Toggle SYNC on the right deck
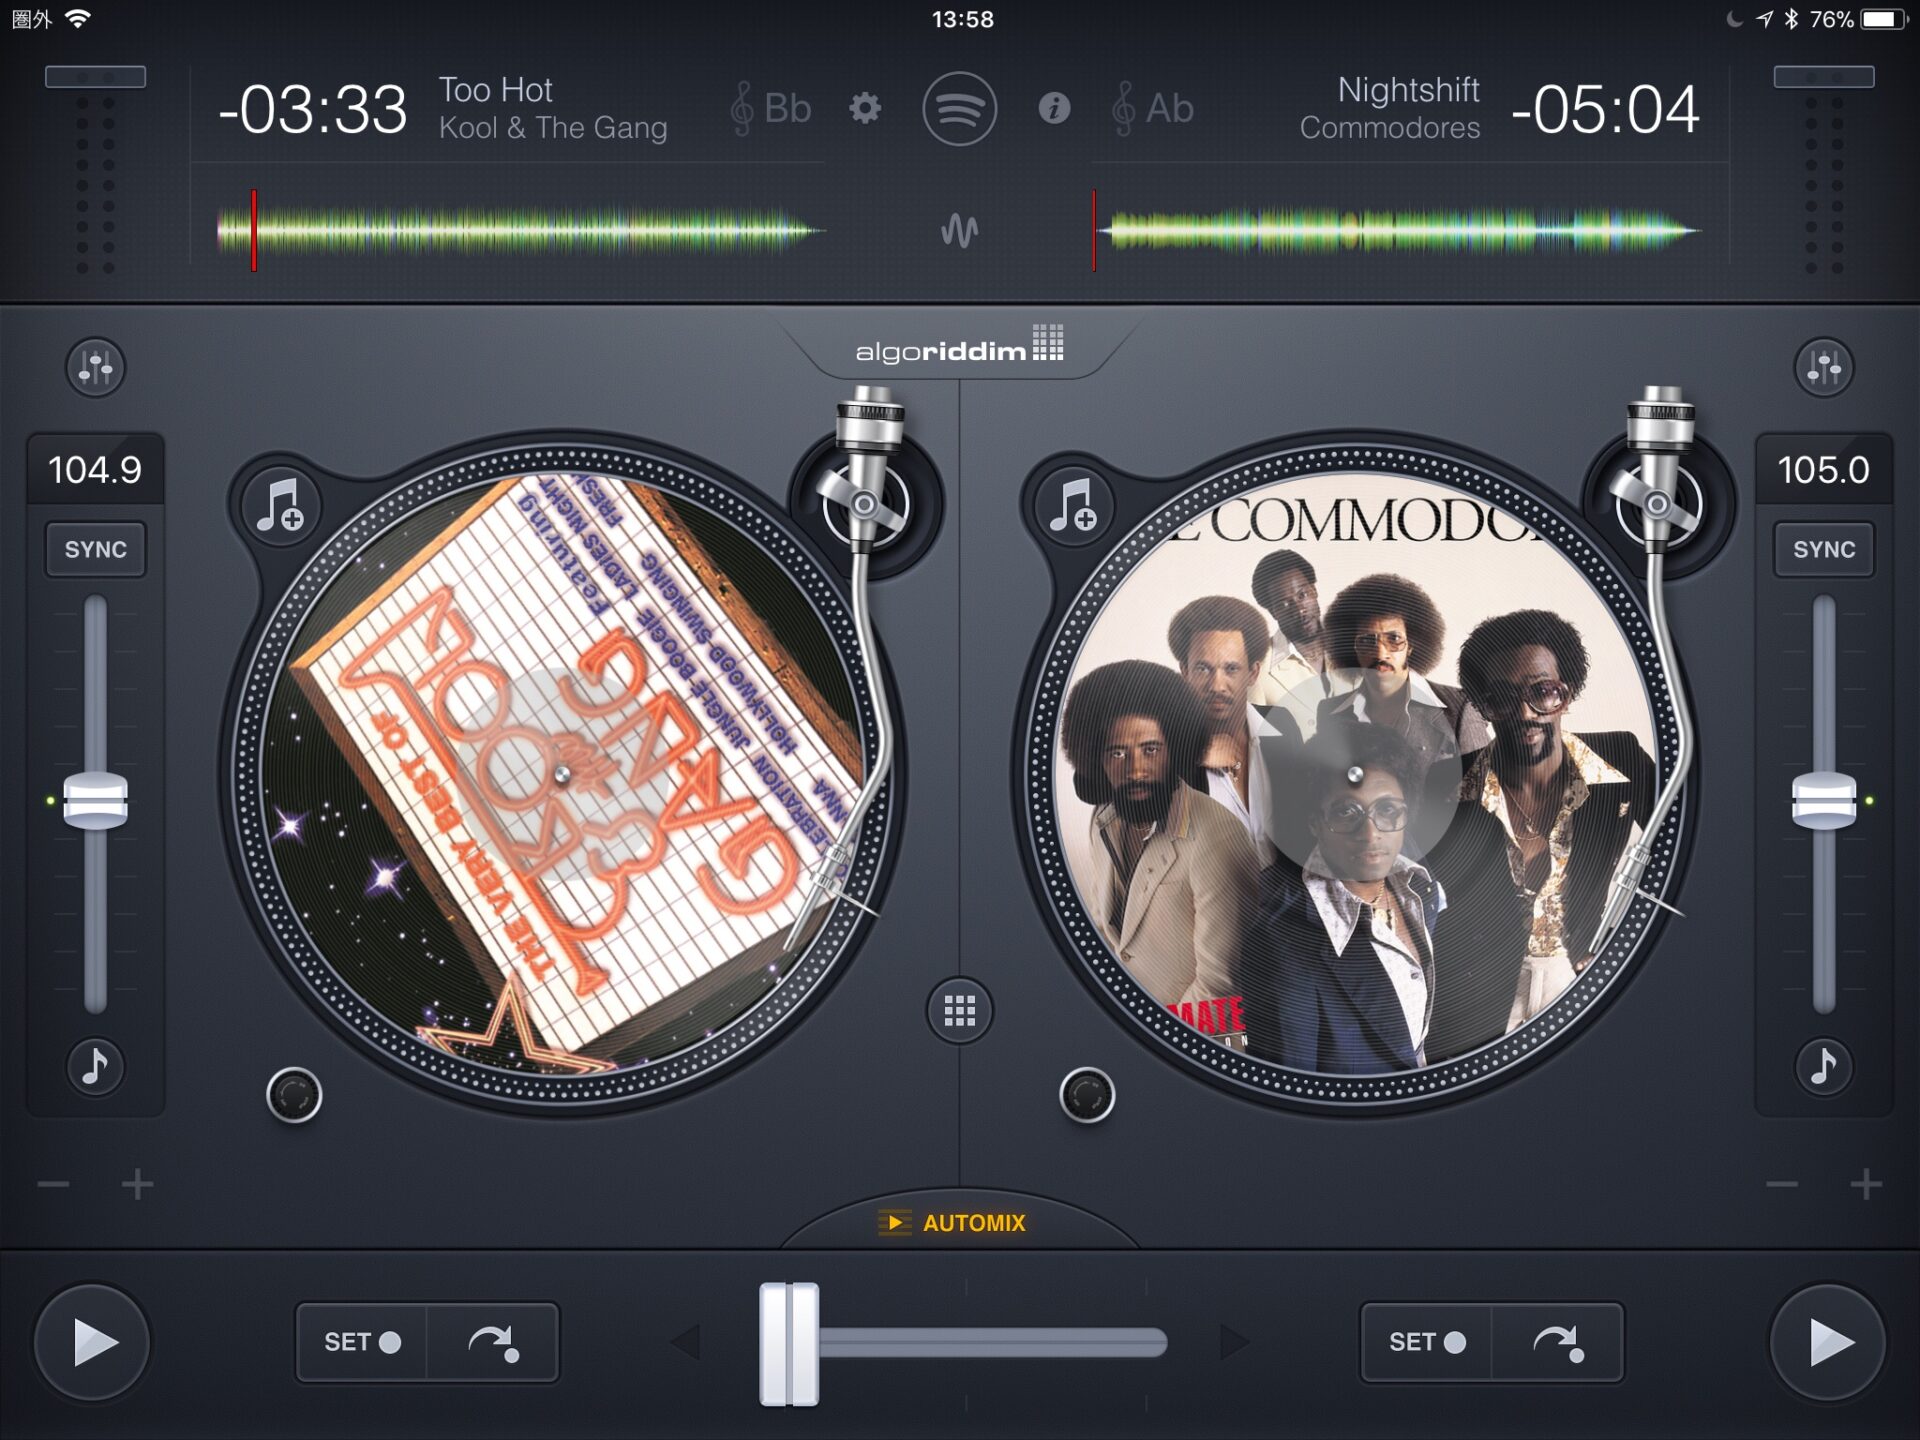Screen dimensions: 1920x1440 (x=1823, y=549)
